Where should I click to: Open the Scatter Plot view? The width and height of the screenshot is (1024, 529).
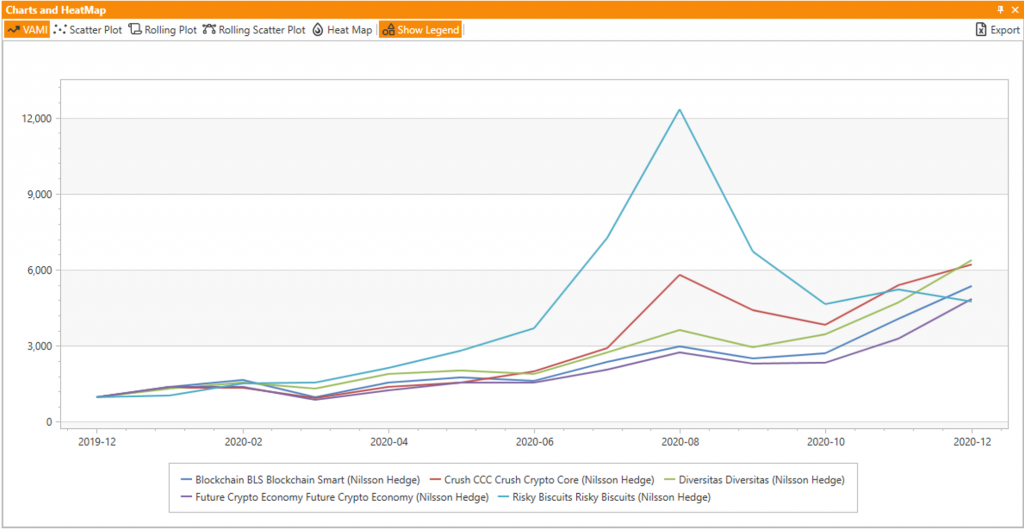(88, 30)
